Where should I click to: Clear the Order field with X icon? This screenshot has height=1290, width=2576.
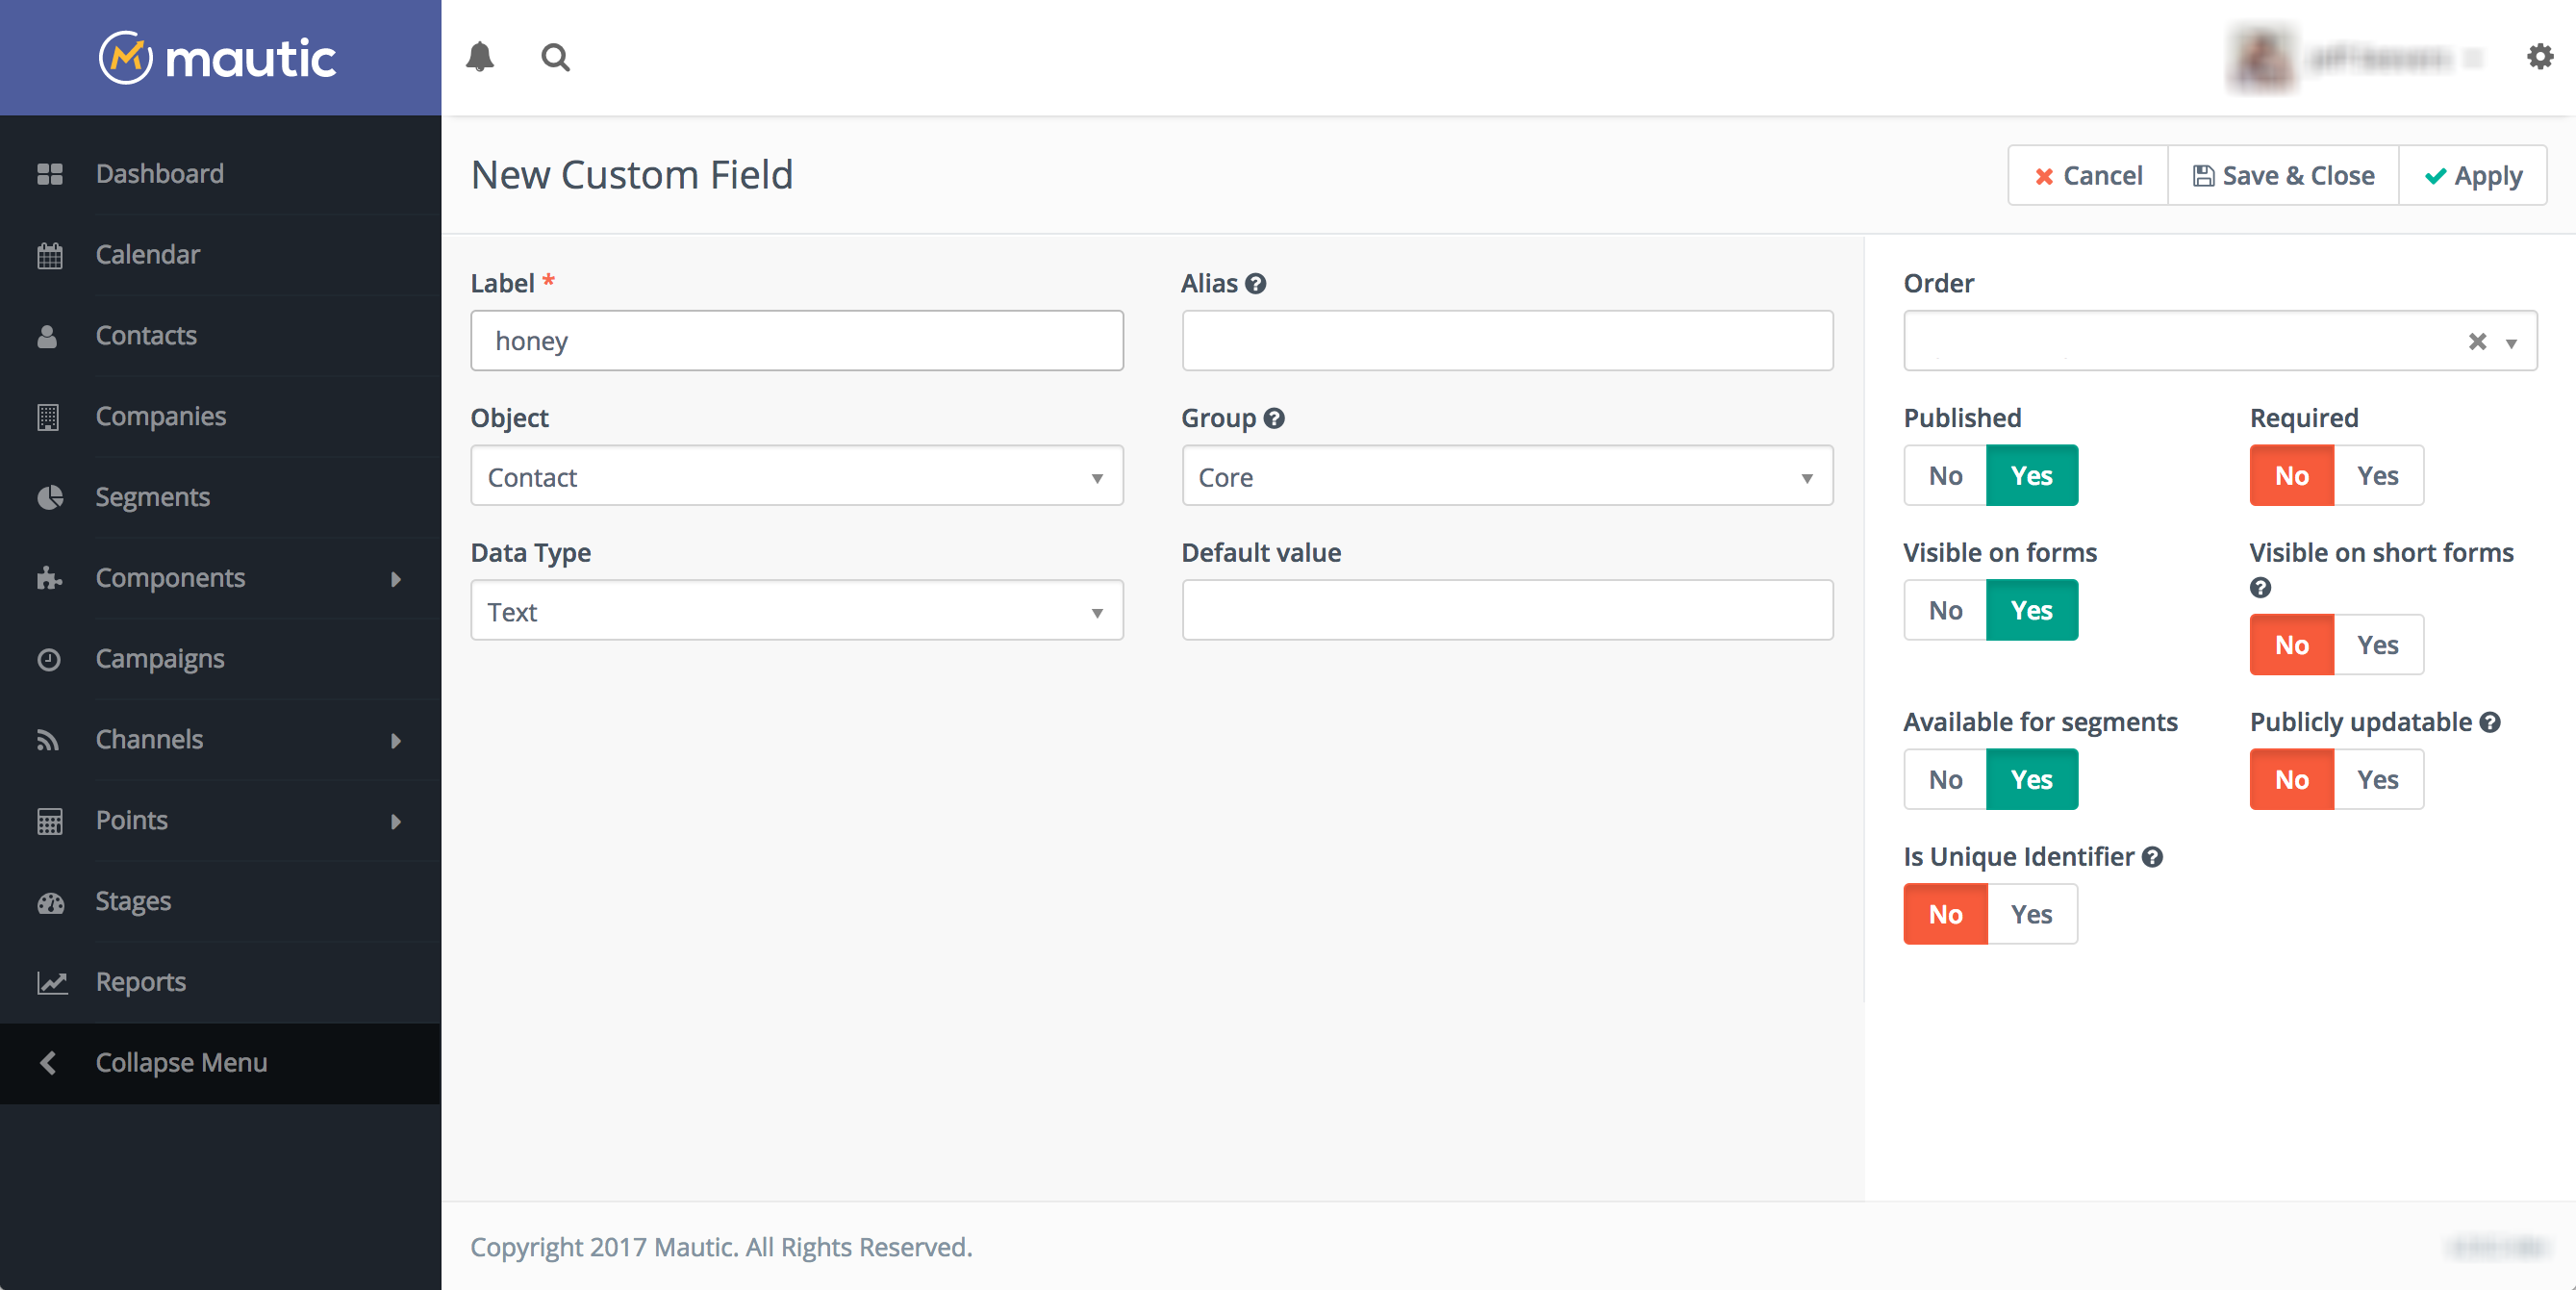(x=2477, y=342)
